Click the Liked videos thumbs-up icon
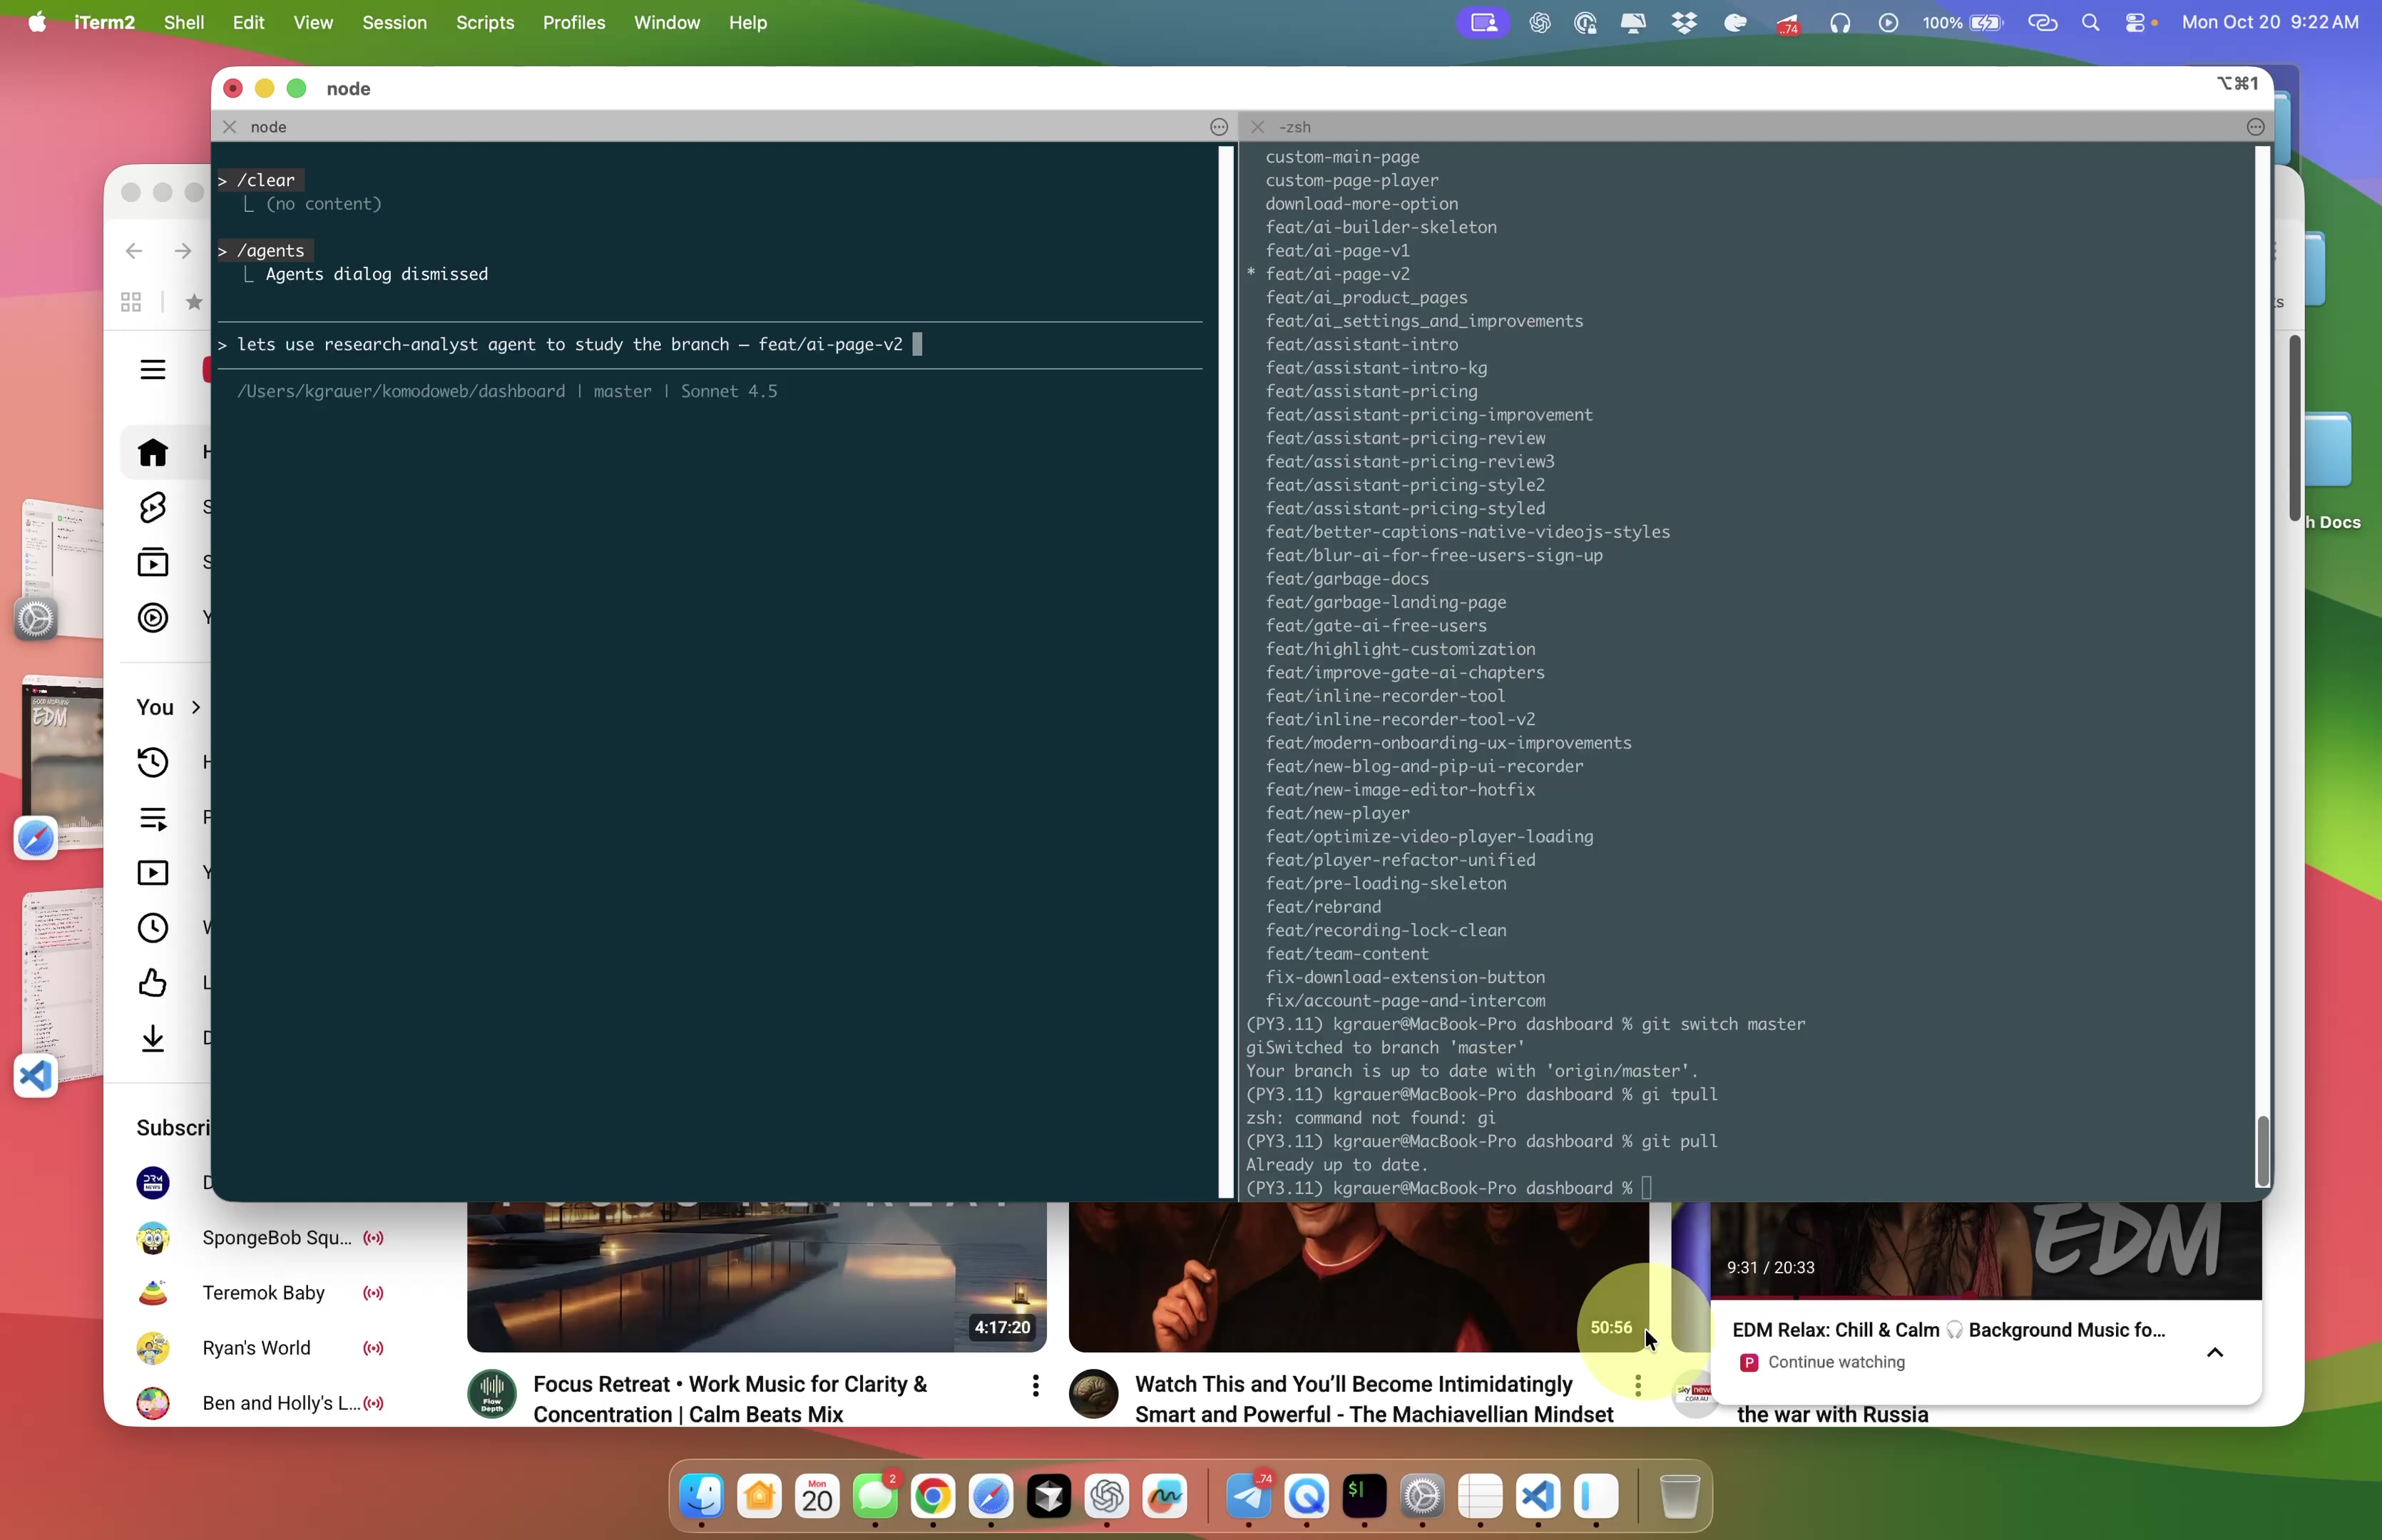 [x=152, y=982]
